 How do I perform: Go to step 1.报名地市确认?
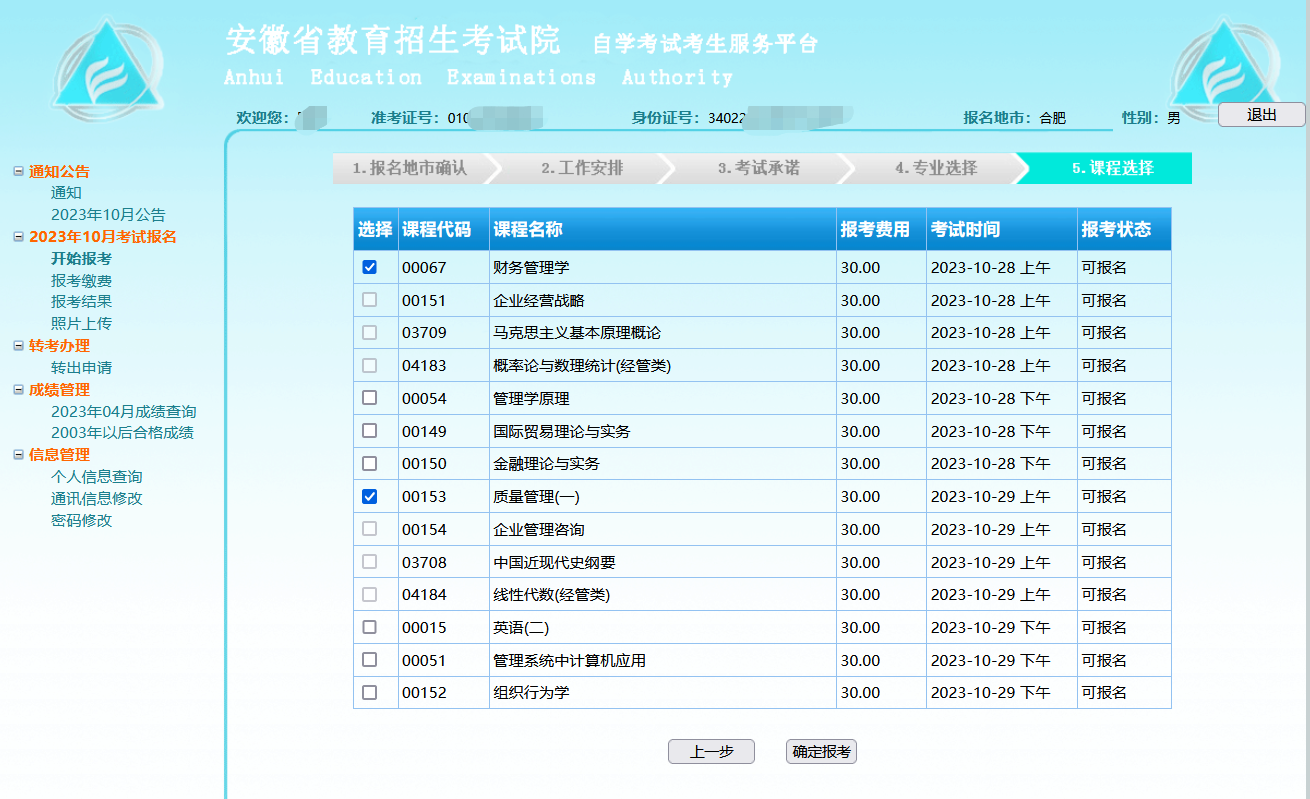[x=410, y=168]
